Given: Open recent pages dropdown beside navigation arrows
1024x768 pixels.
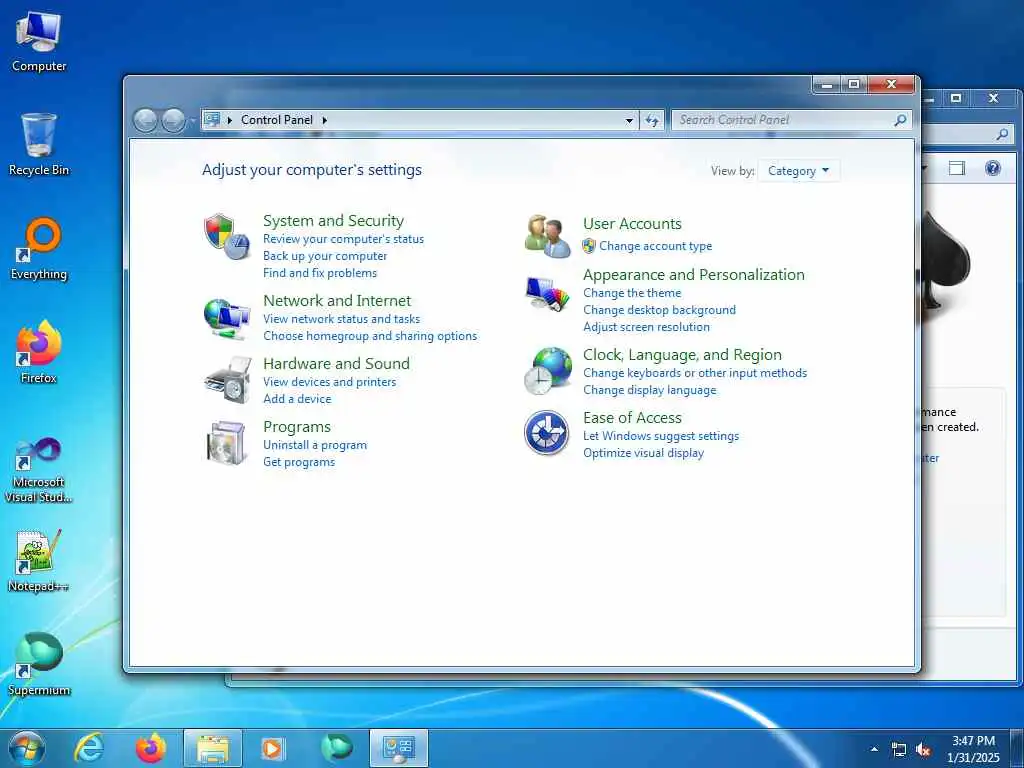Looking at the screenshot, I should tap(193, 121).
